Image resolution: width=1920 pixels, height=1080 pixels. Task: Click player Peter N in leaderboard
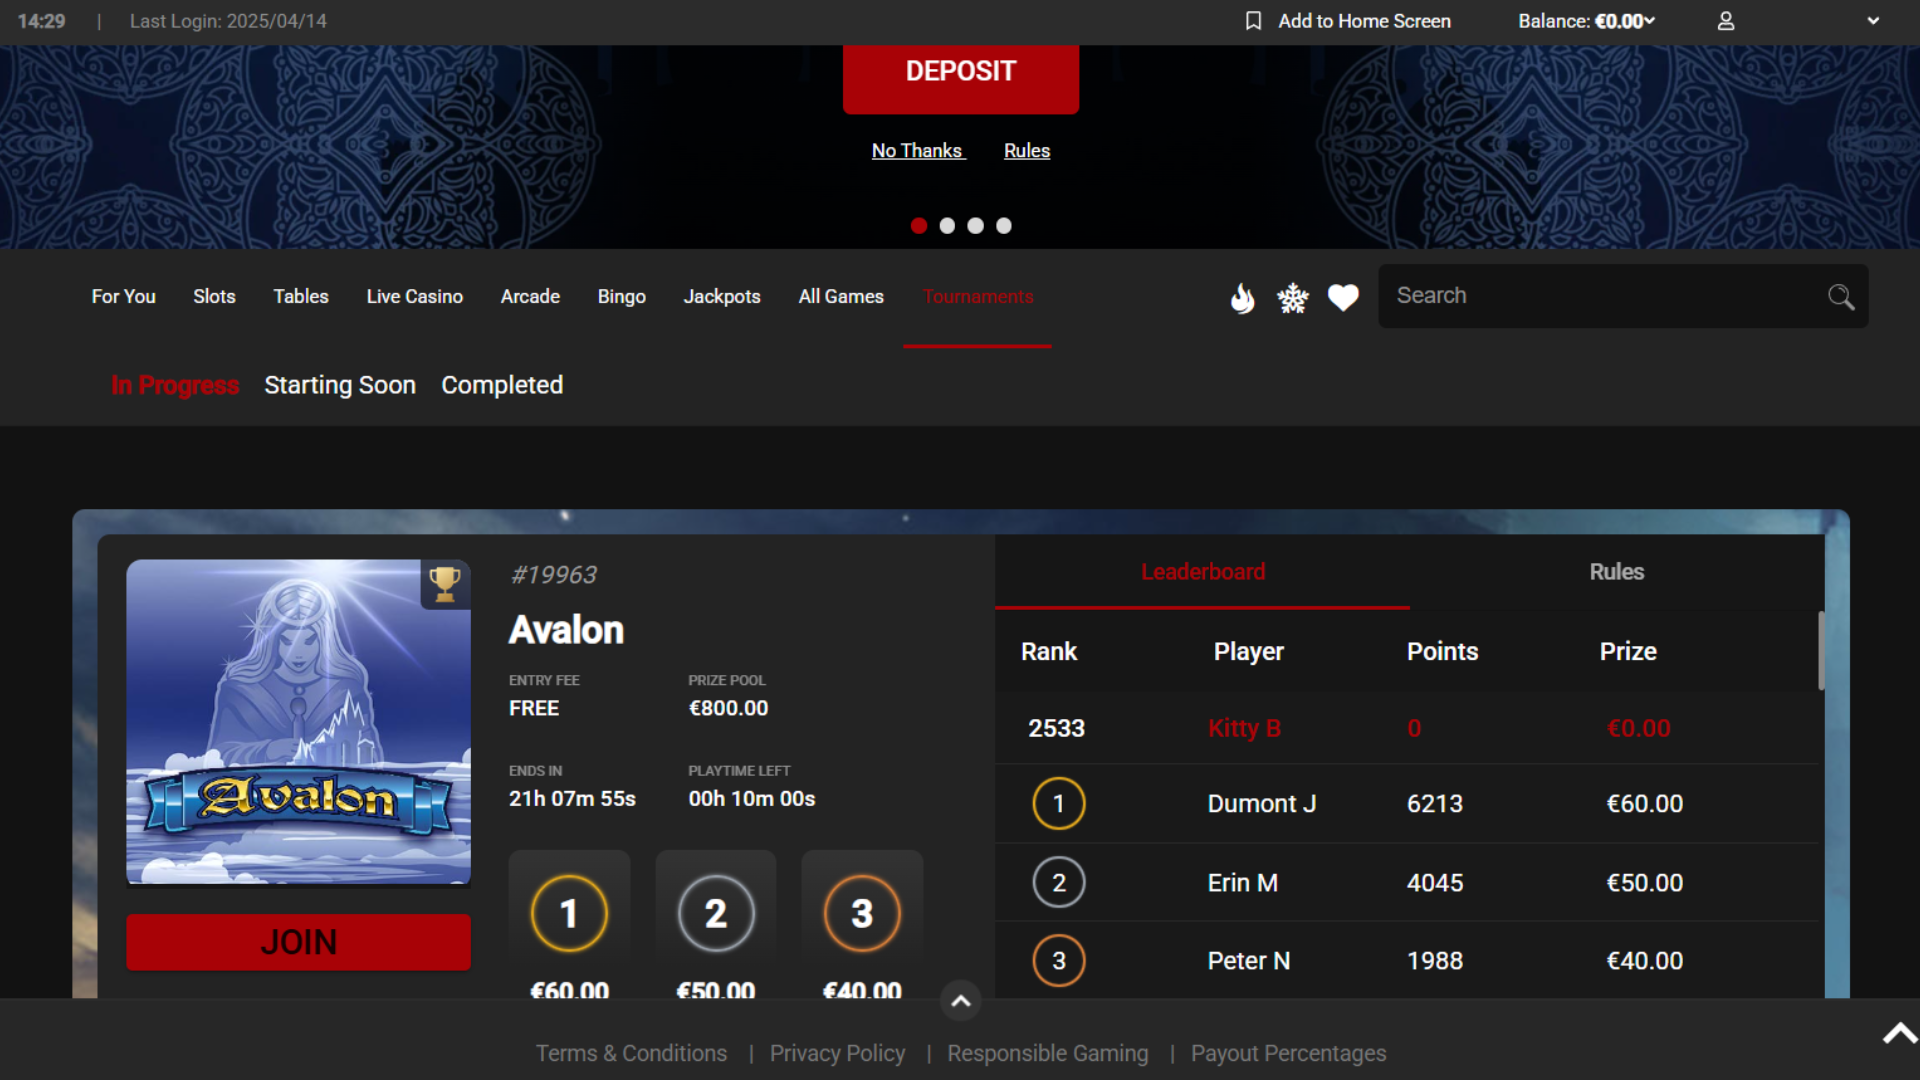coord(1249,961)
